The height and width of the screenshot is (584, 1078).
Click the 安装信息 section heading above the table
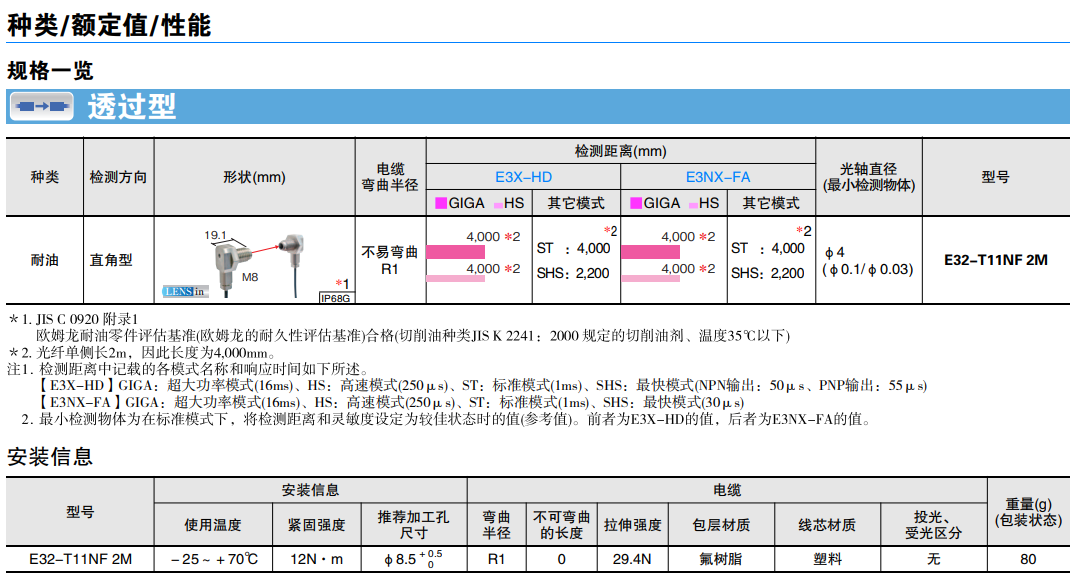[50, 457]
